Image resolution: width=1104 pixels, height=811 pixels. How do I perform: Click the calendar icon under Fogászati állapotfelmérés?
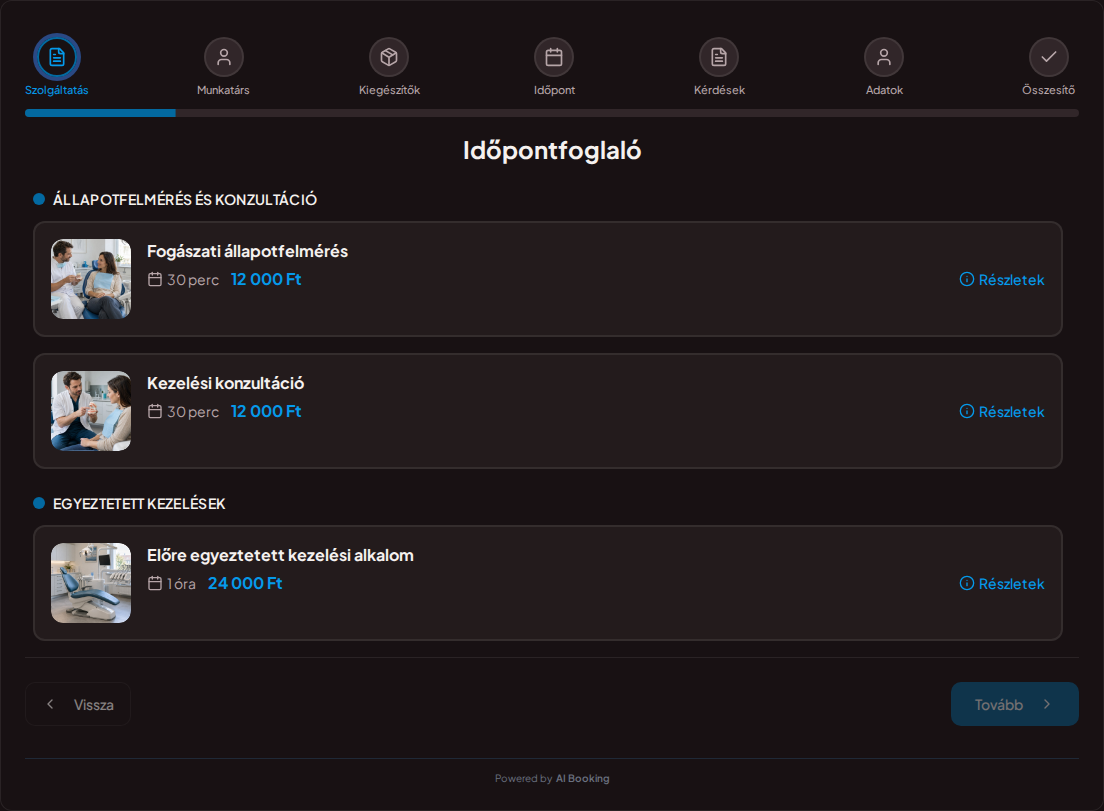coord(155,279)
